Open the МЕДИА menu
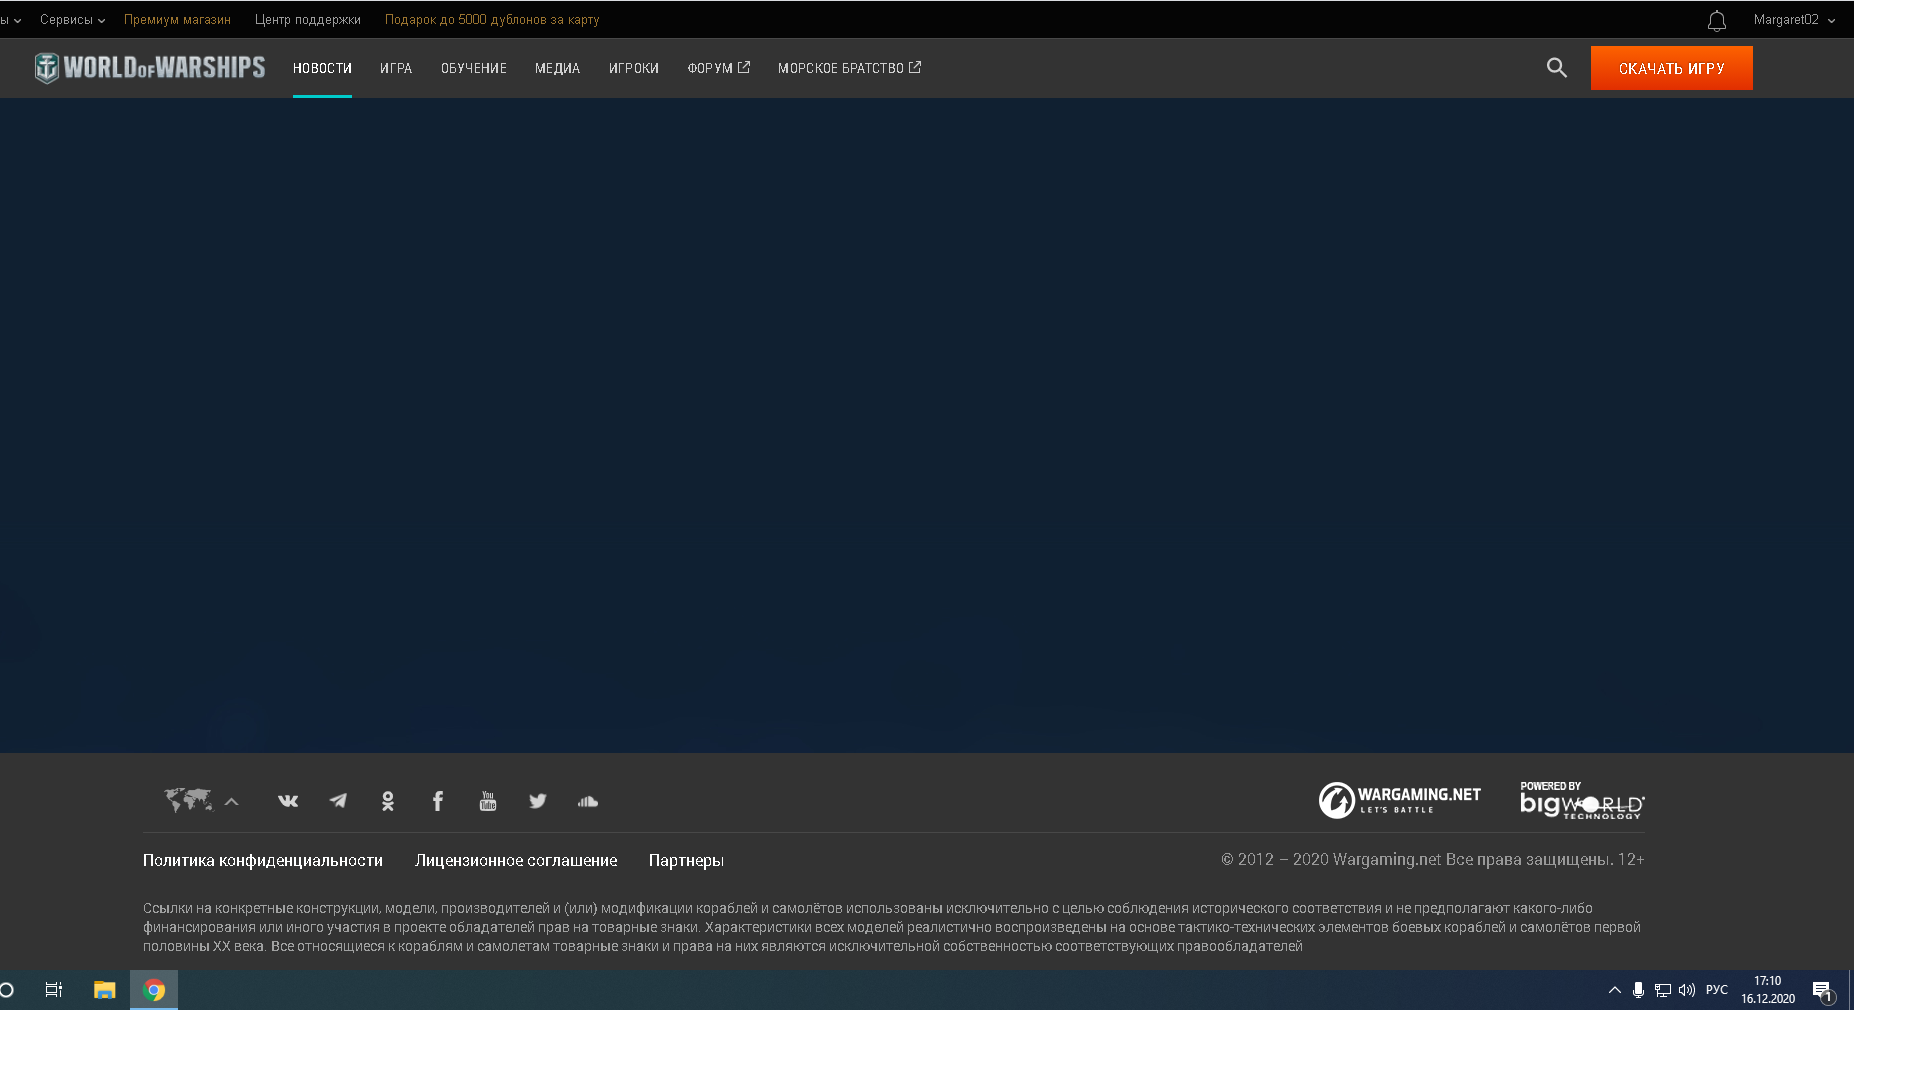Viewport: 1920px width, 1080px height. click(558, 68)
